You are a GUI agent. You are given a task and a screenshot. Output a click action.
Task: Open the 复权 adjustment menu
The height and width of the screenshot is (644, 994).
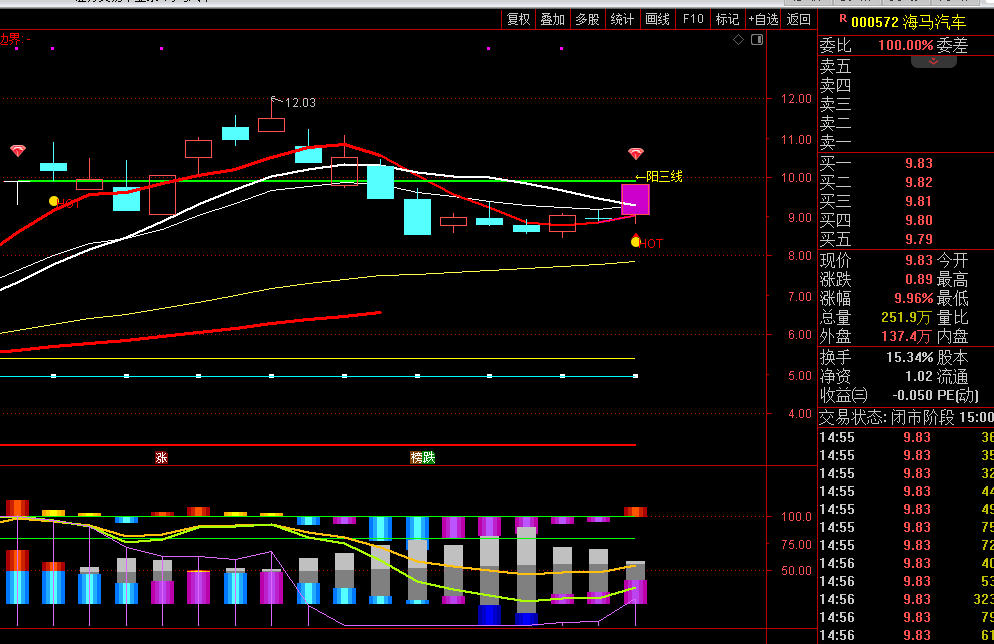(518, 19)
